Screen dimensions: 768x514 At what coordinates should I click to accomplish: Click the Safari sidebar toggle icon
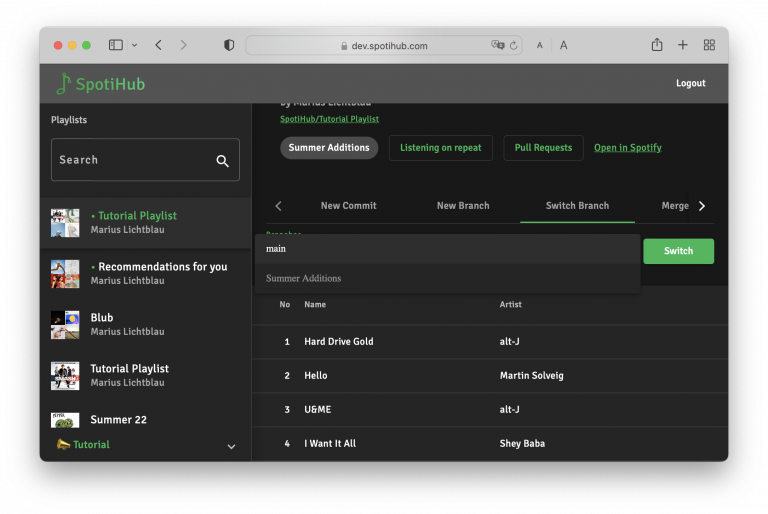[x=116, y=45]
